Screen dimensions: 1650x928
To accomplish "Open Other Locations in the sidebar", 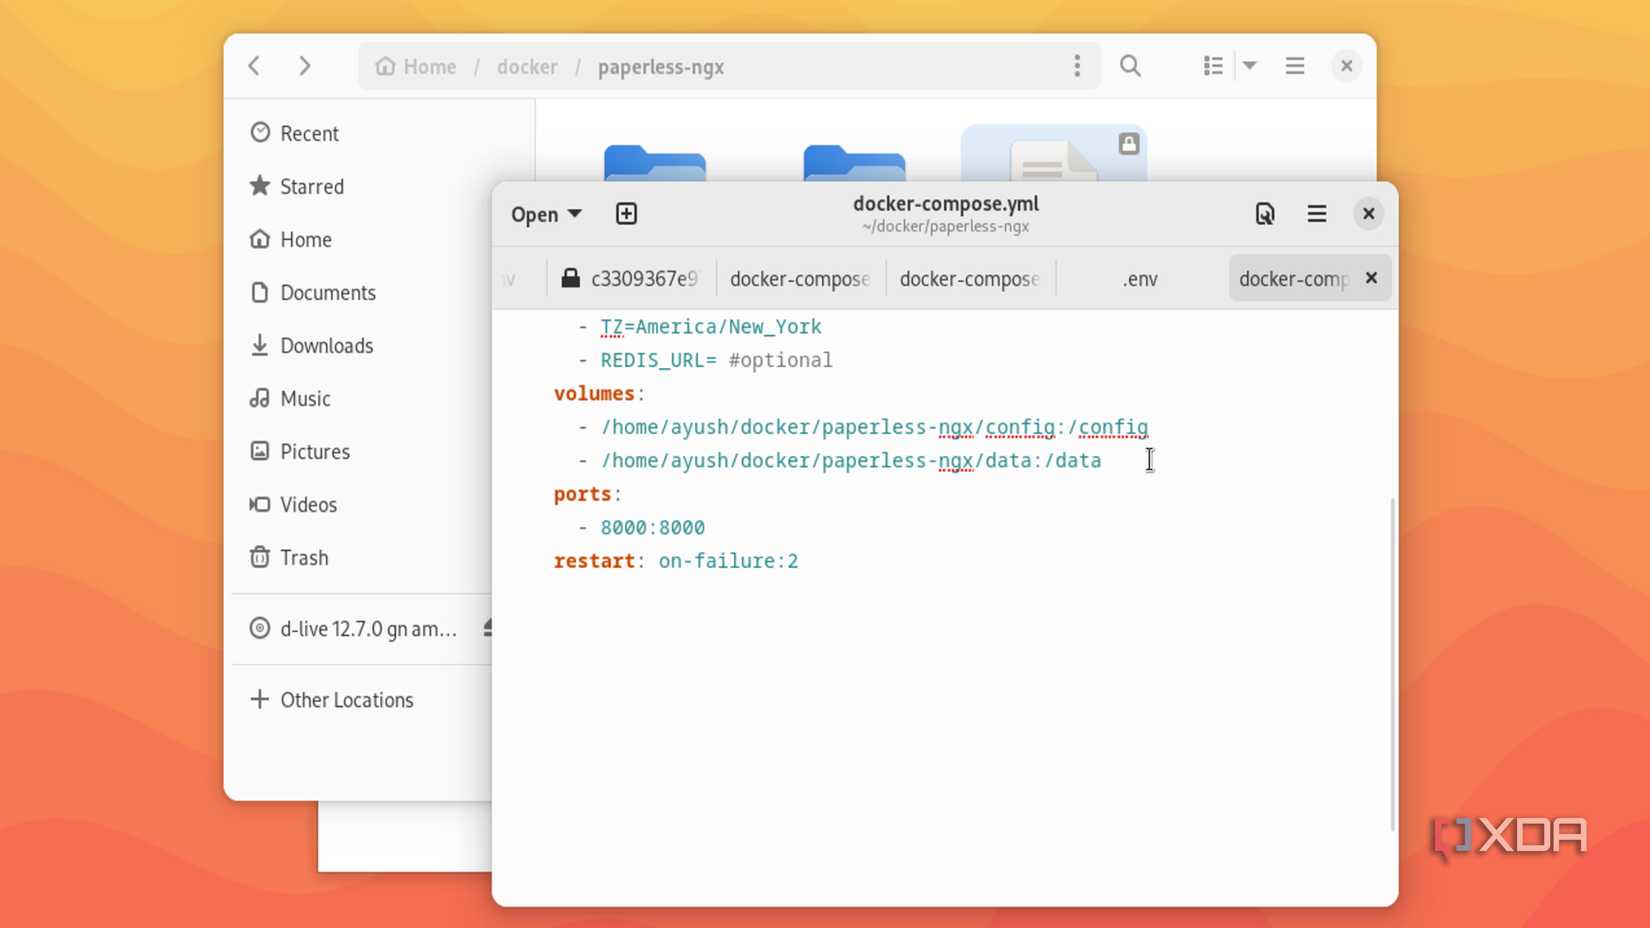I will pos(346,699).
